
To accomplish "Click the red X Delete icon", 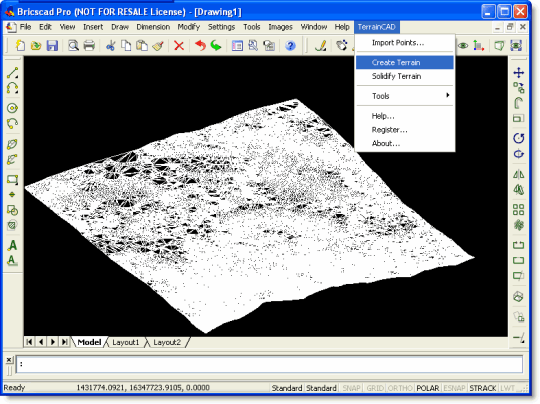I will [179, 45].
